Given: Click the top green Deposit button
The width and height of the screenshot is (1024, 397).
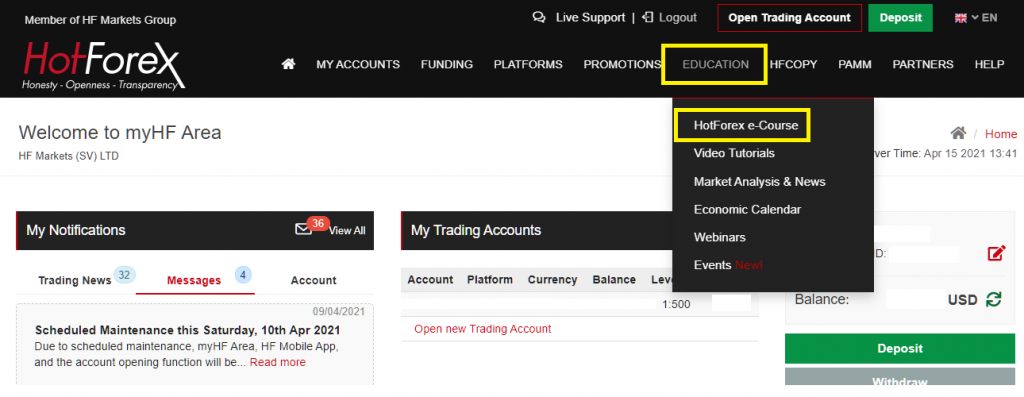Looking at the screenshot, I should point(900,18).
